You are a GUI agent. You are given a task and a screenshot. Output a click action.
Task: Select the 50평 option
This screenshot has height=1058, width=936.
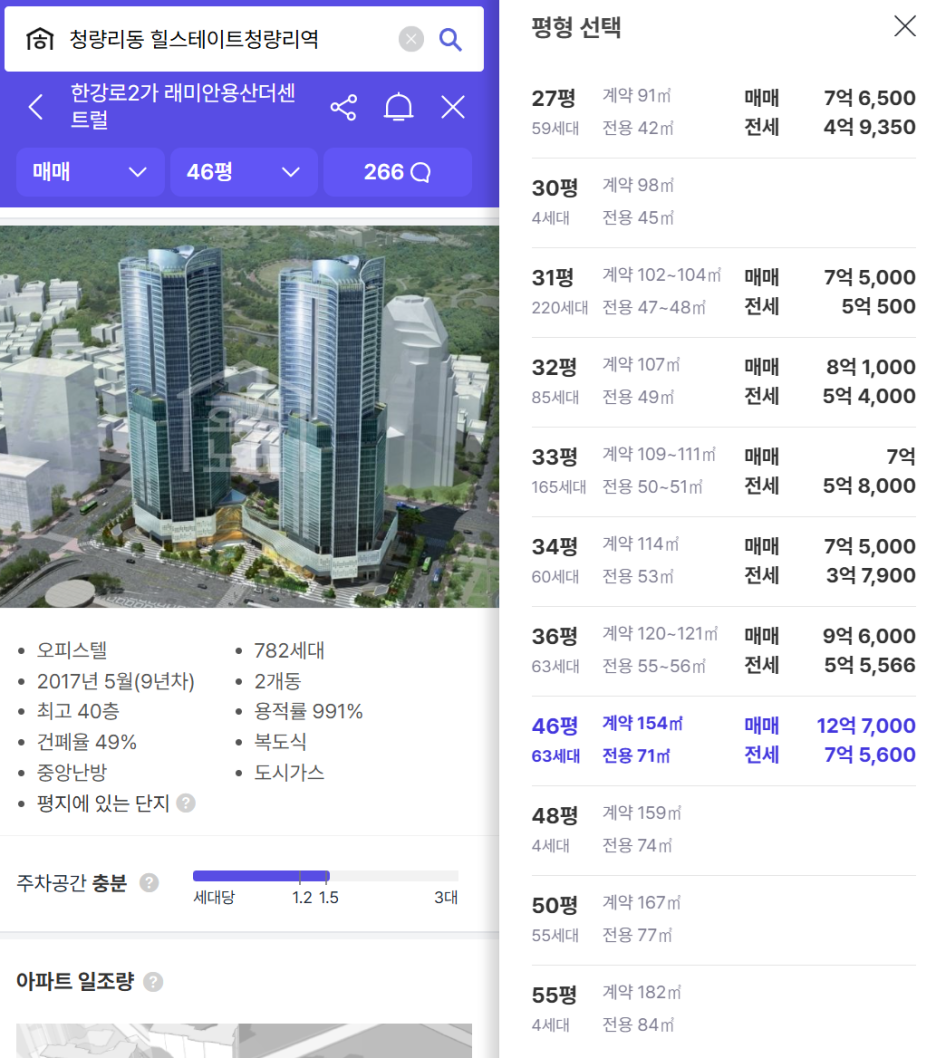pyautogui.click(x=723, y=920)
